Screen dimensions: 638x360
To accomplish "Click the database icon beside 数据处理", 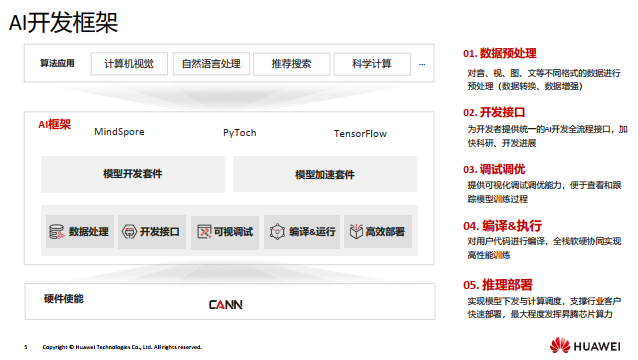I will click(57, 231).
